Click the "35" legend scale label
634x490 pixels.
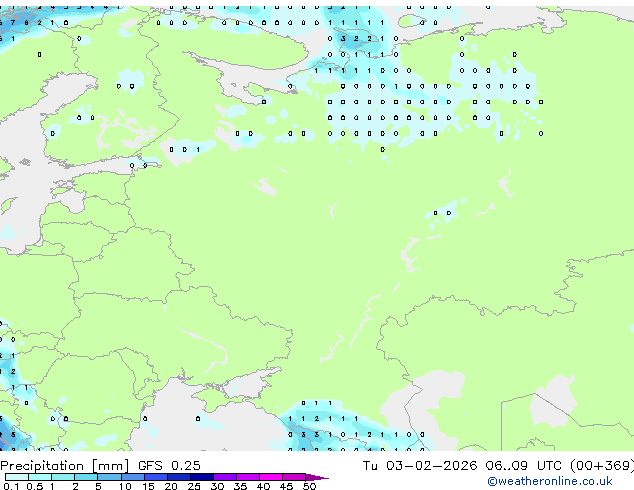pos(240,486)
